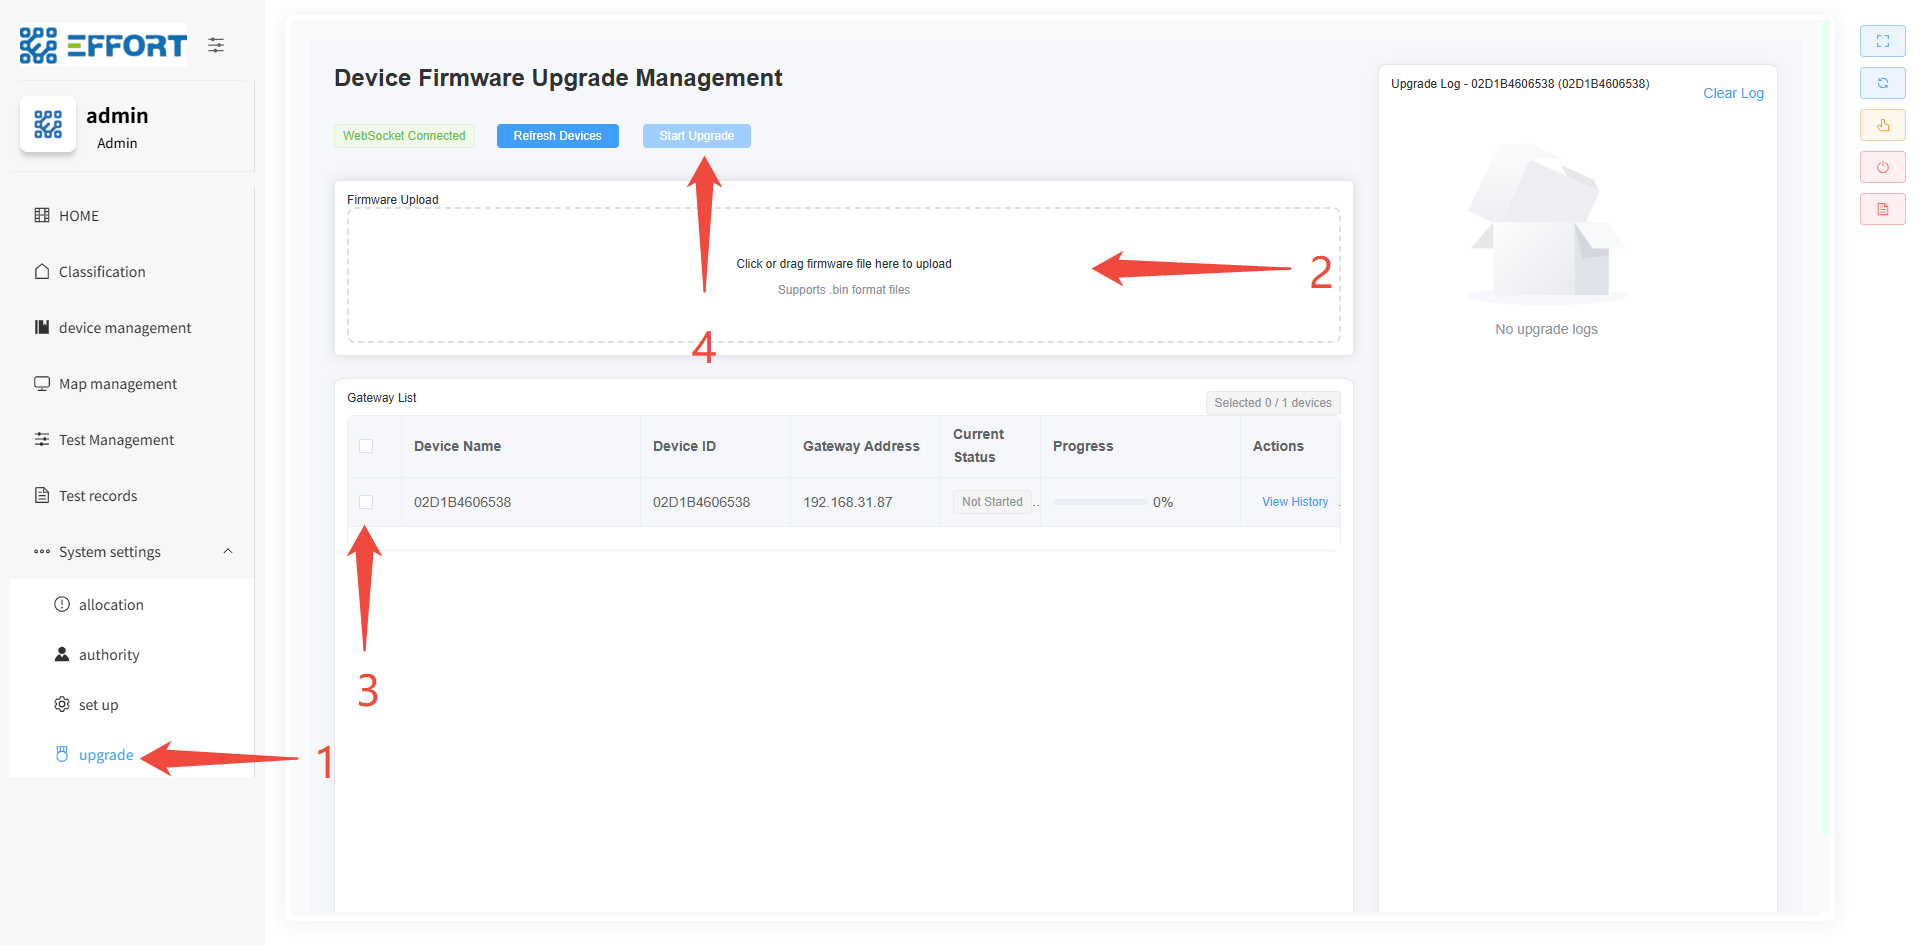Click the blue refresh icon button
This screenshot has width=1920, height=945.
[1882, 83]
